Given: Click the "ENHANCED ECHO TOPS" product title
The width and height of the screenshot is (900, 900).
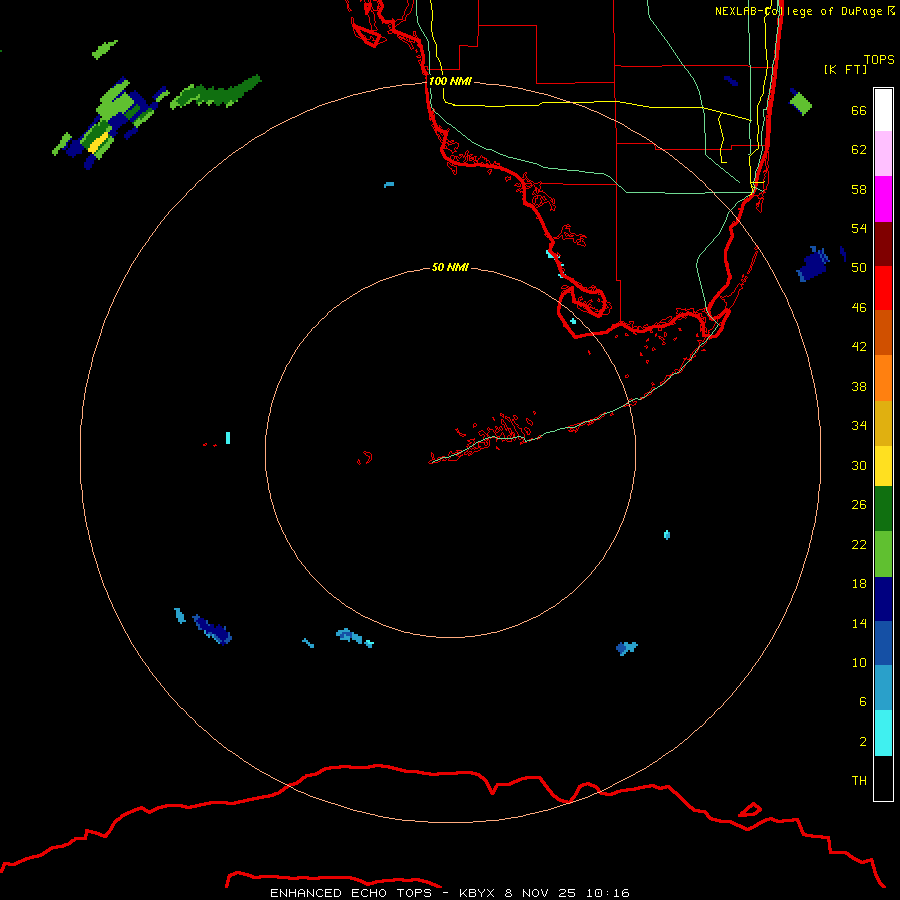Looking at the screenshot, I should (351, 893).
